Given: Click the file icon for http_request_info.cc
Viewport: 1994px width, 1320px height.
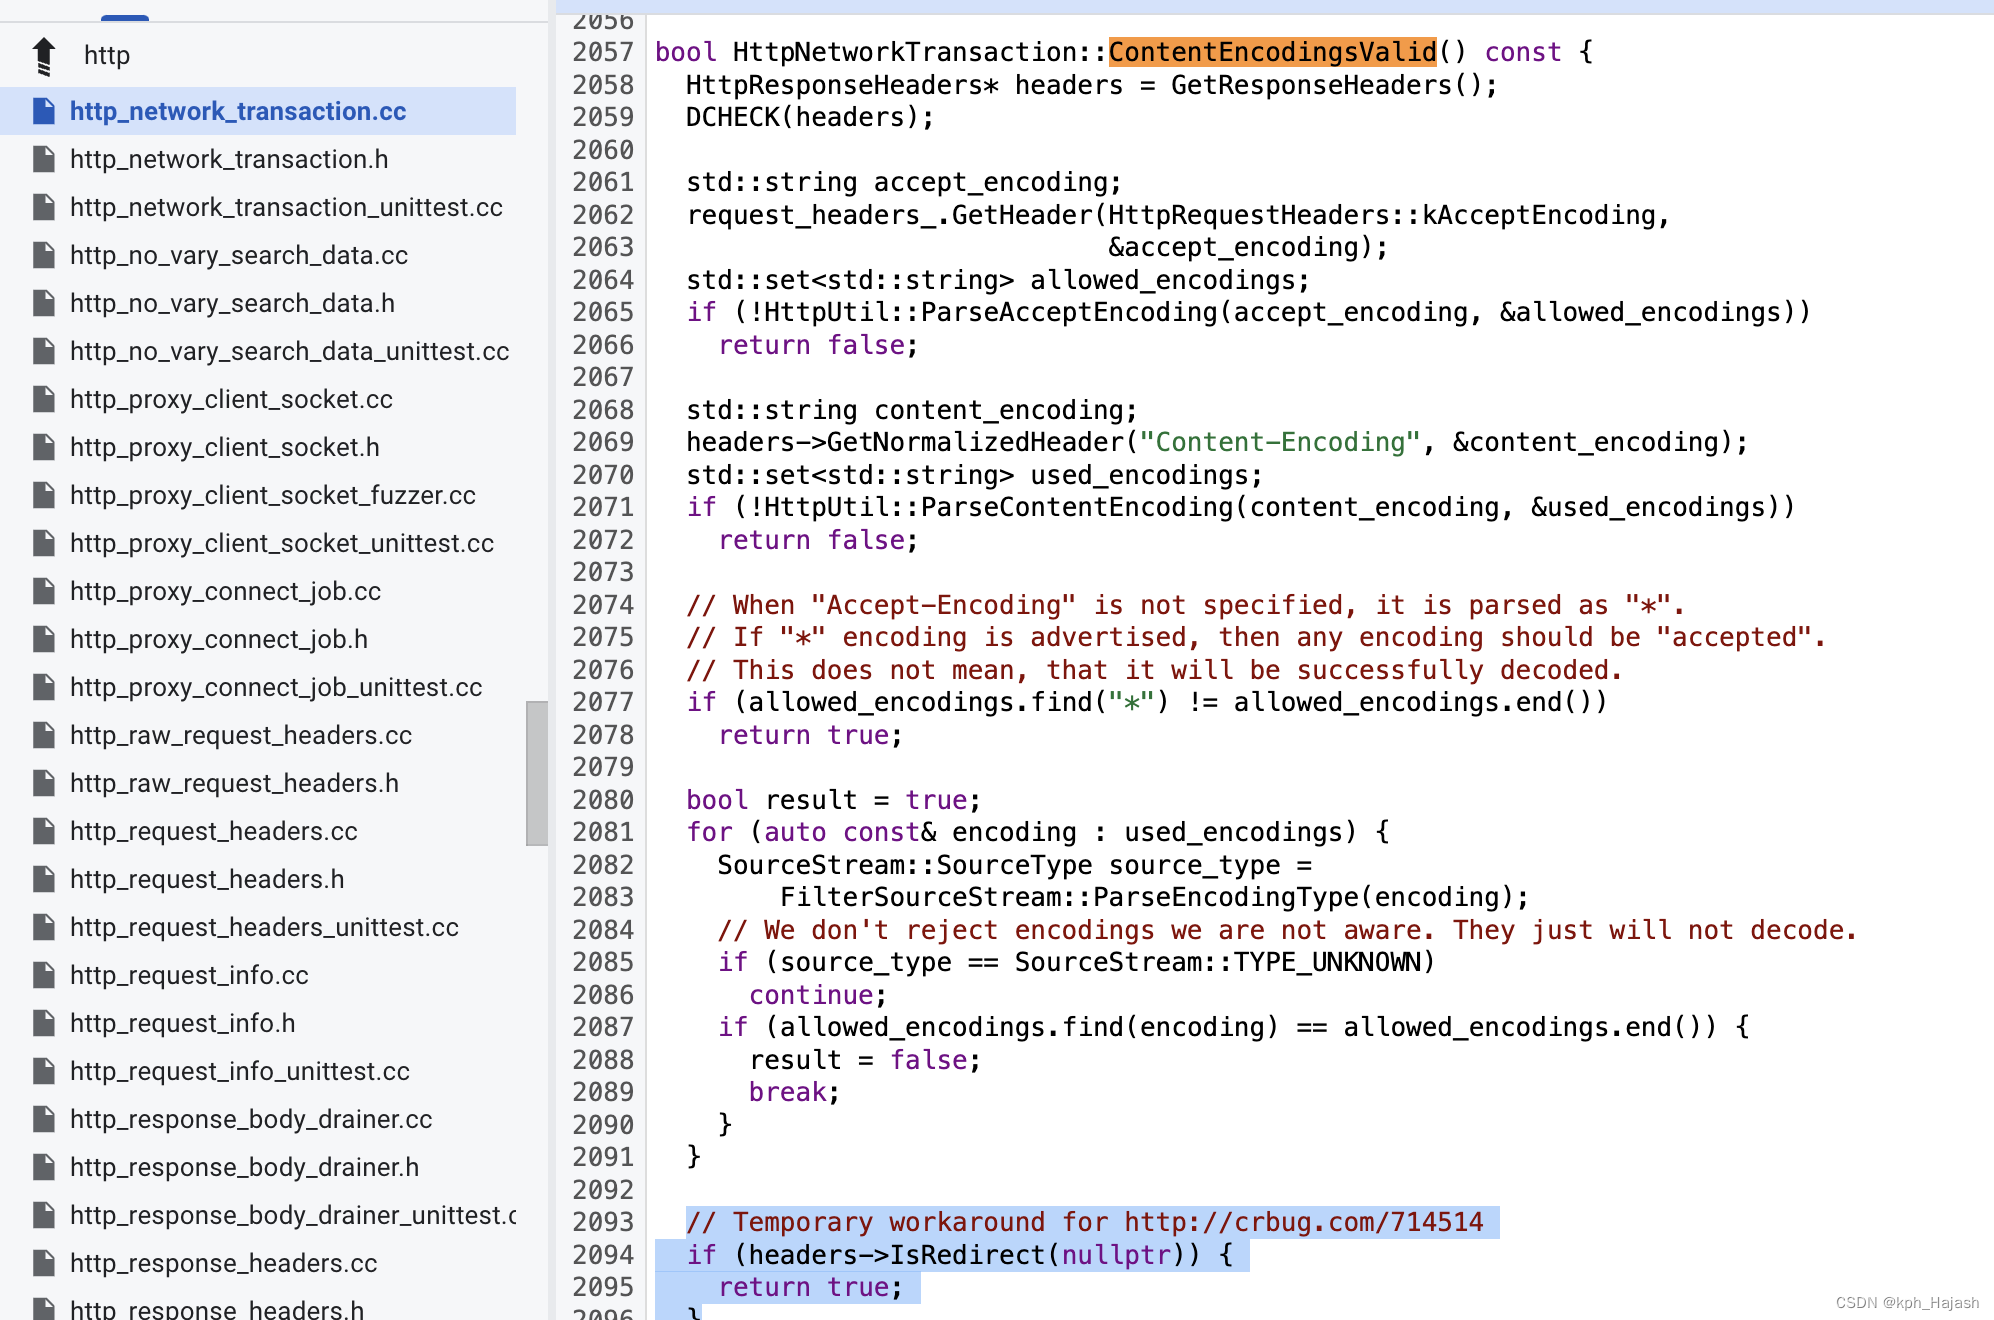Looking at the screenshot, I should pos(44,975).
